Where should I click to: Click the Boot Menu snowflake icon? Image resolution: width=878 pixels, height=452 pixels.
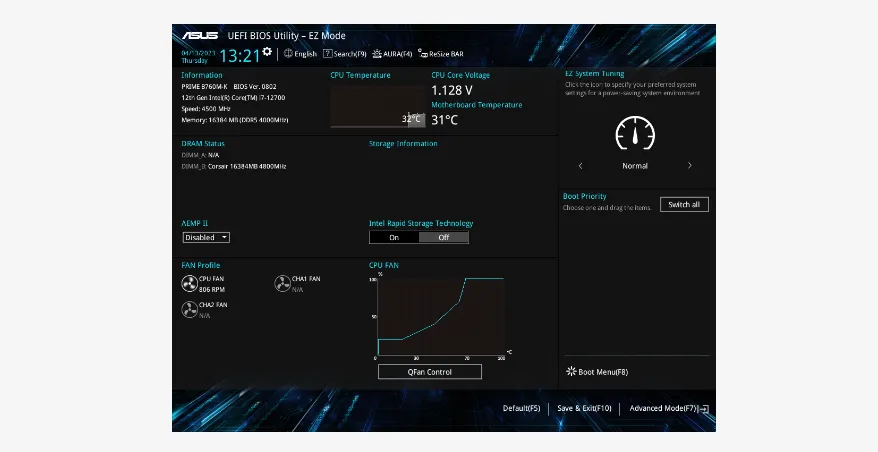571,371
